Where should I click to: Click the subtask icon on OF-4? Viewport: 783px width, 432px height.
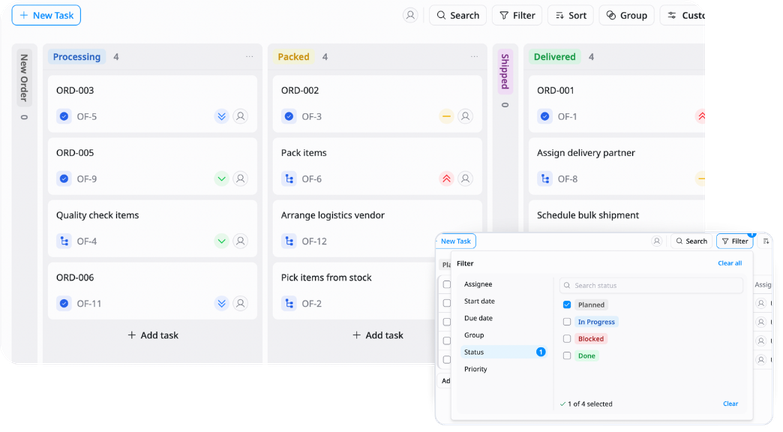tap(63, 241)
